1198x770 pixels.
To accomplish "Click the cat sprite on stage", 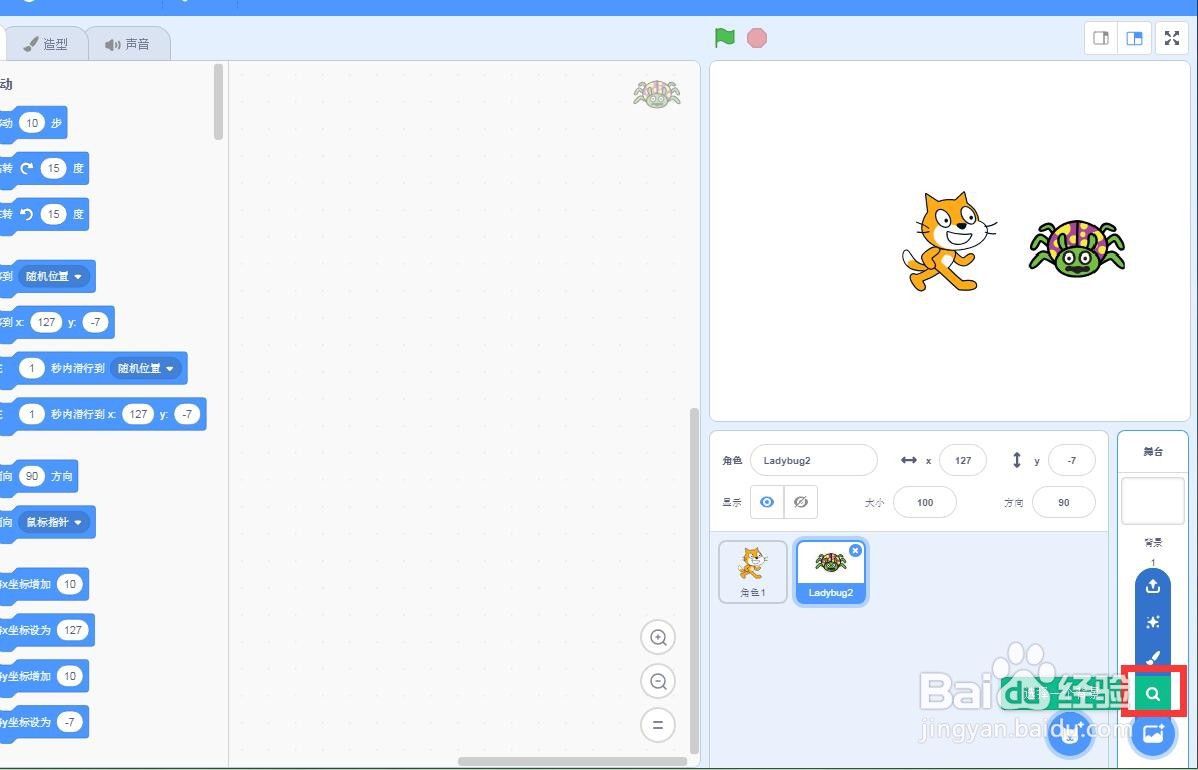I will (948, 241).
